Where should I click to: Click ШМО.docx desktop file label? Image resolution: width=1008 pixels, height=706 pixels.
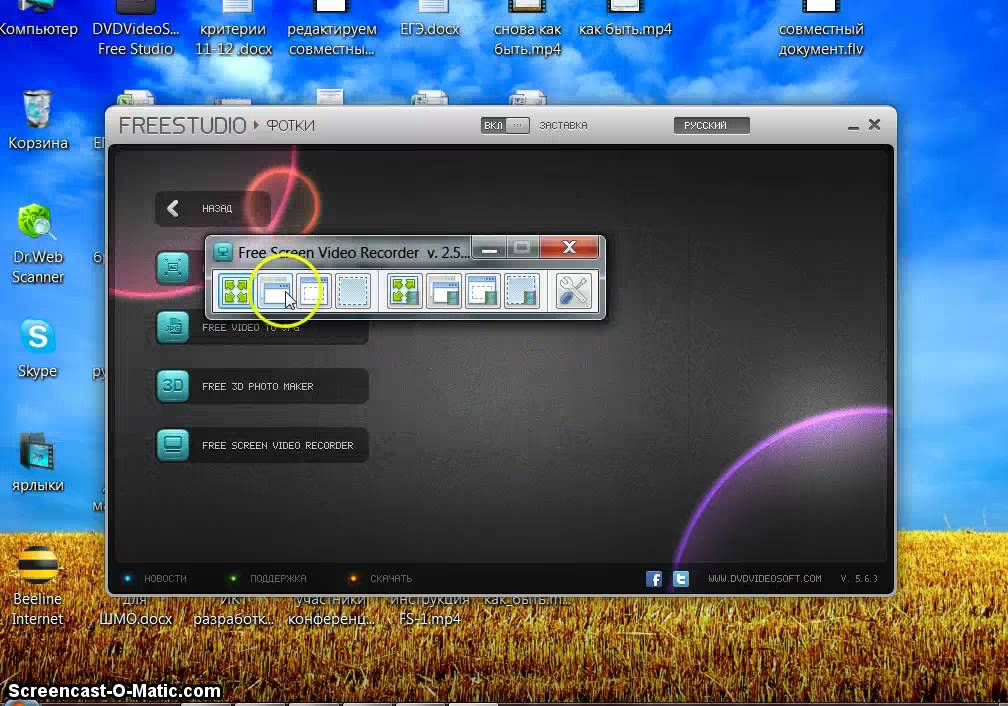click(x=136, y=619)
